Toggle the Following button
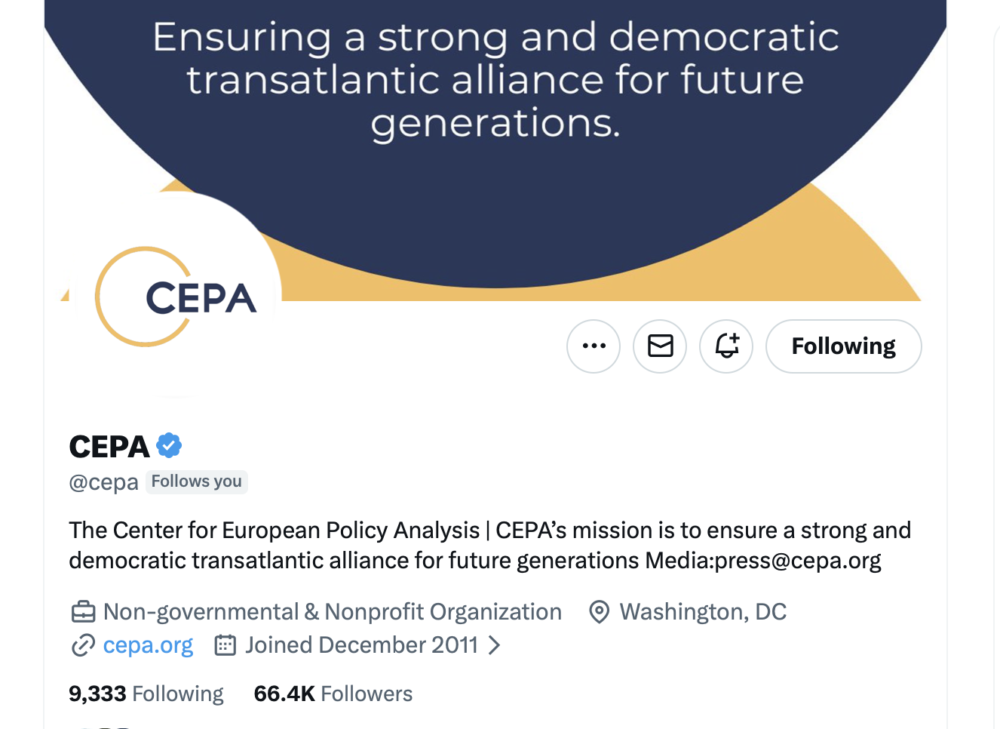 click(843, 346)
